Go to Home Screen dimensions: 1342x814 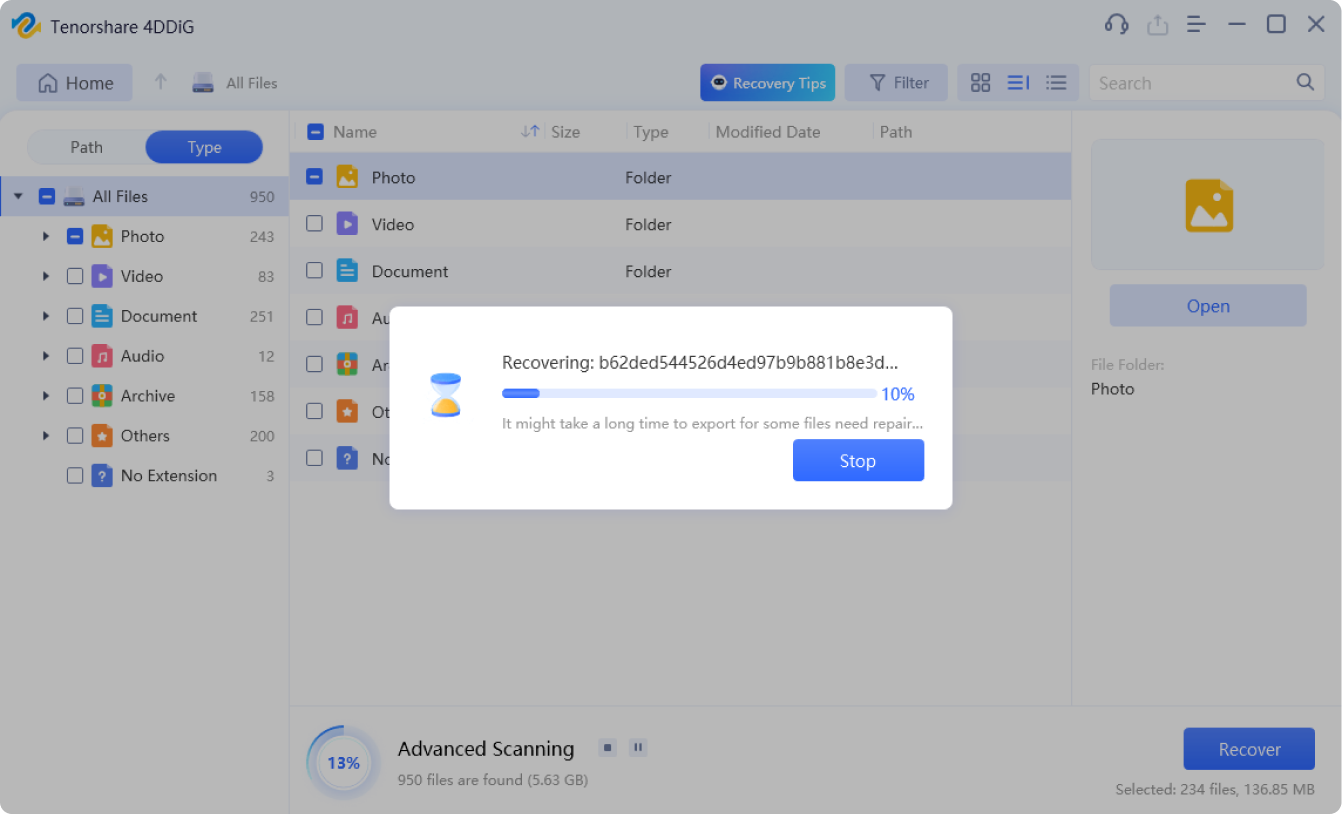coord(74,83)
